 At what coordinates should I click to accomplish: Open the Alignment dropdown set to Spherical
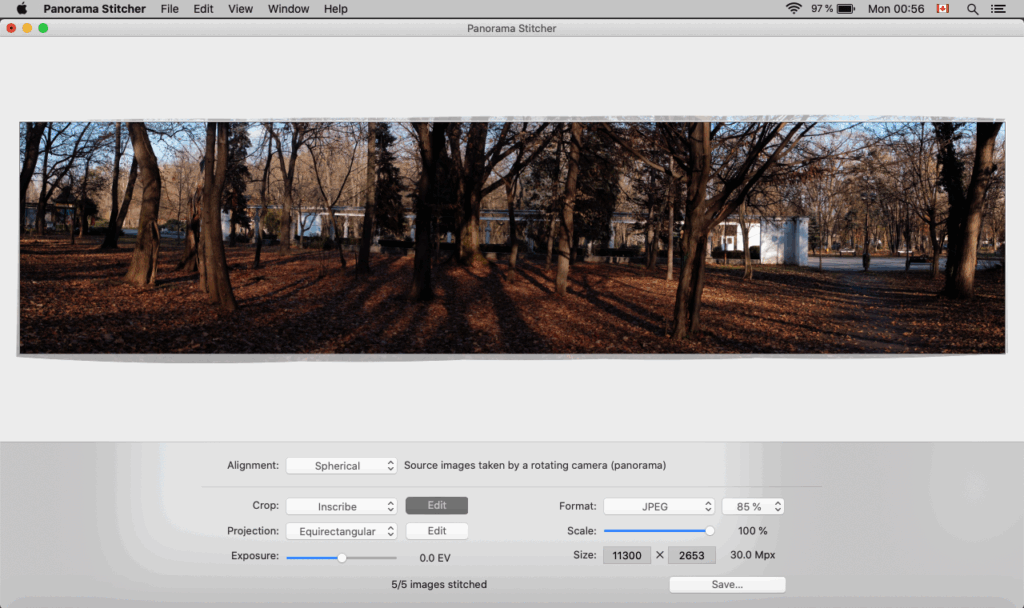[x=341, y=465]
